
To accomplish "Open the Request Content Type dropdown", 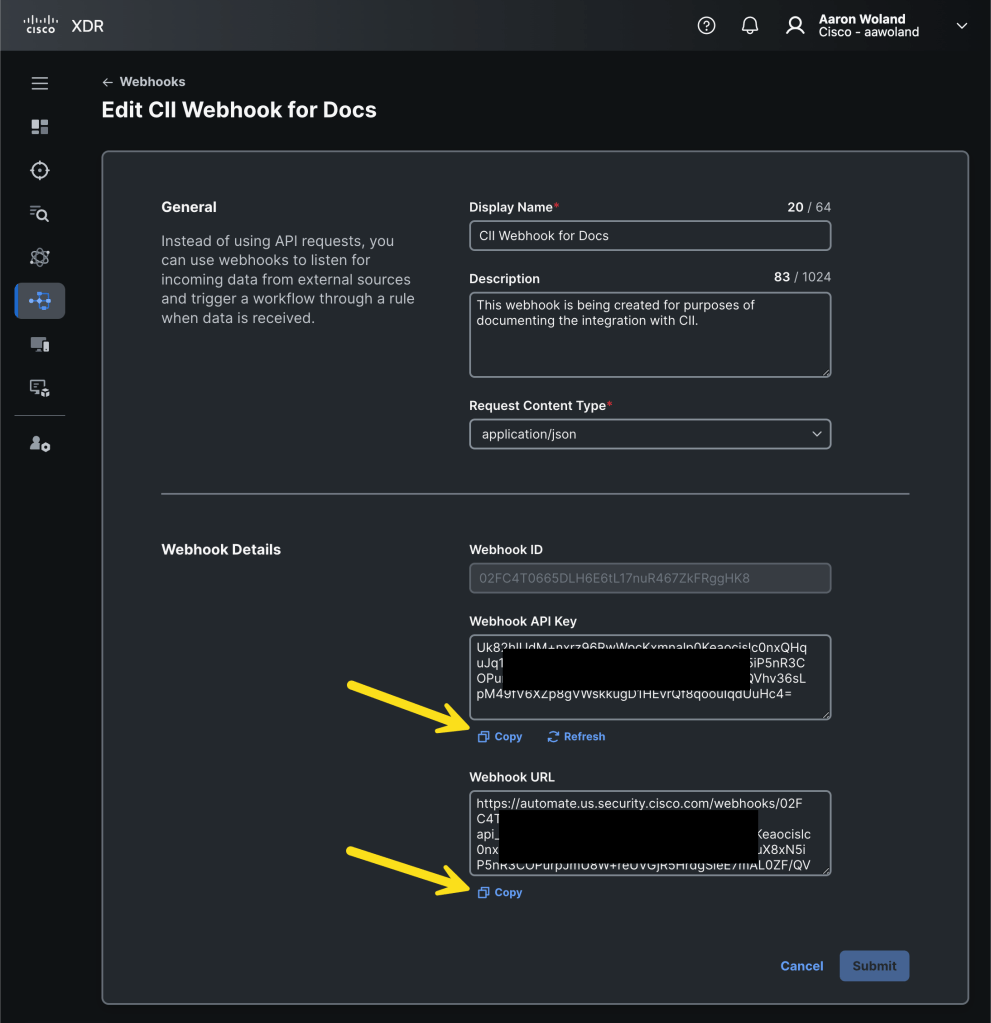I will pos(649,433).
